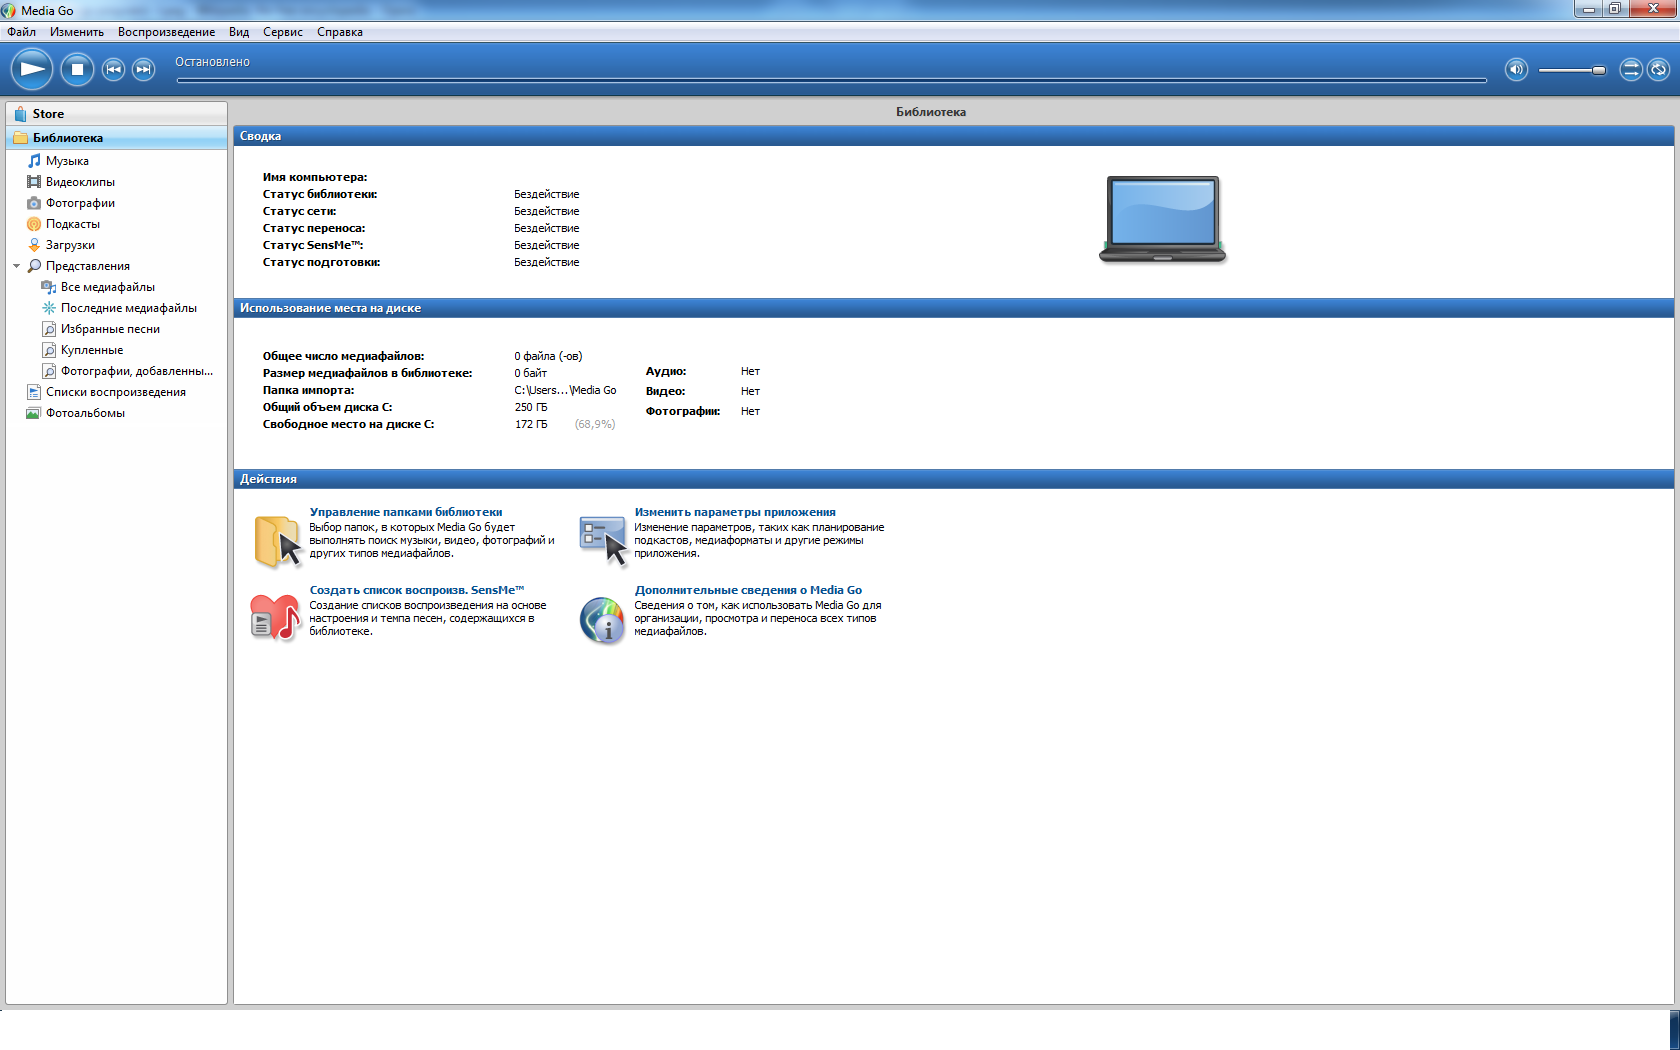Open the Сервис menu
The image size is (1680, 1050).
[x=283, y=32]
